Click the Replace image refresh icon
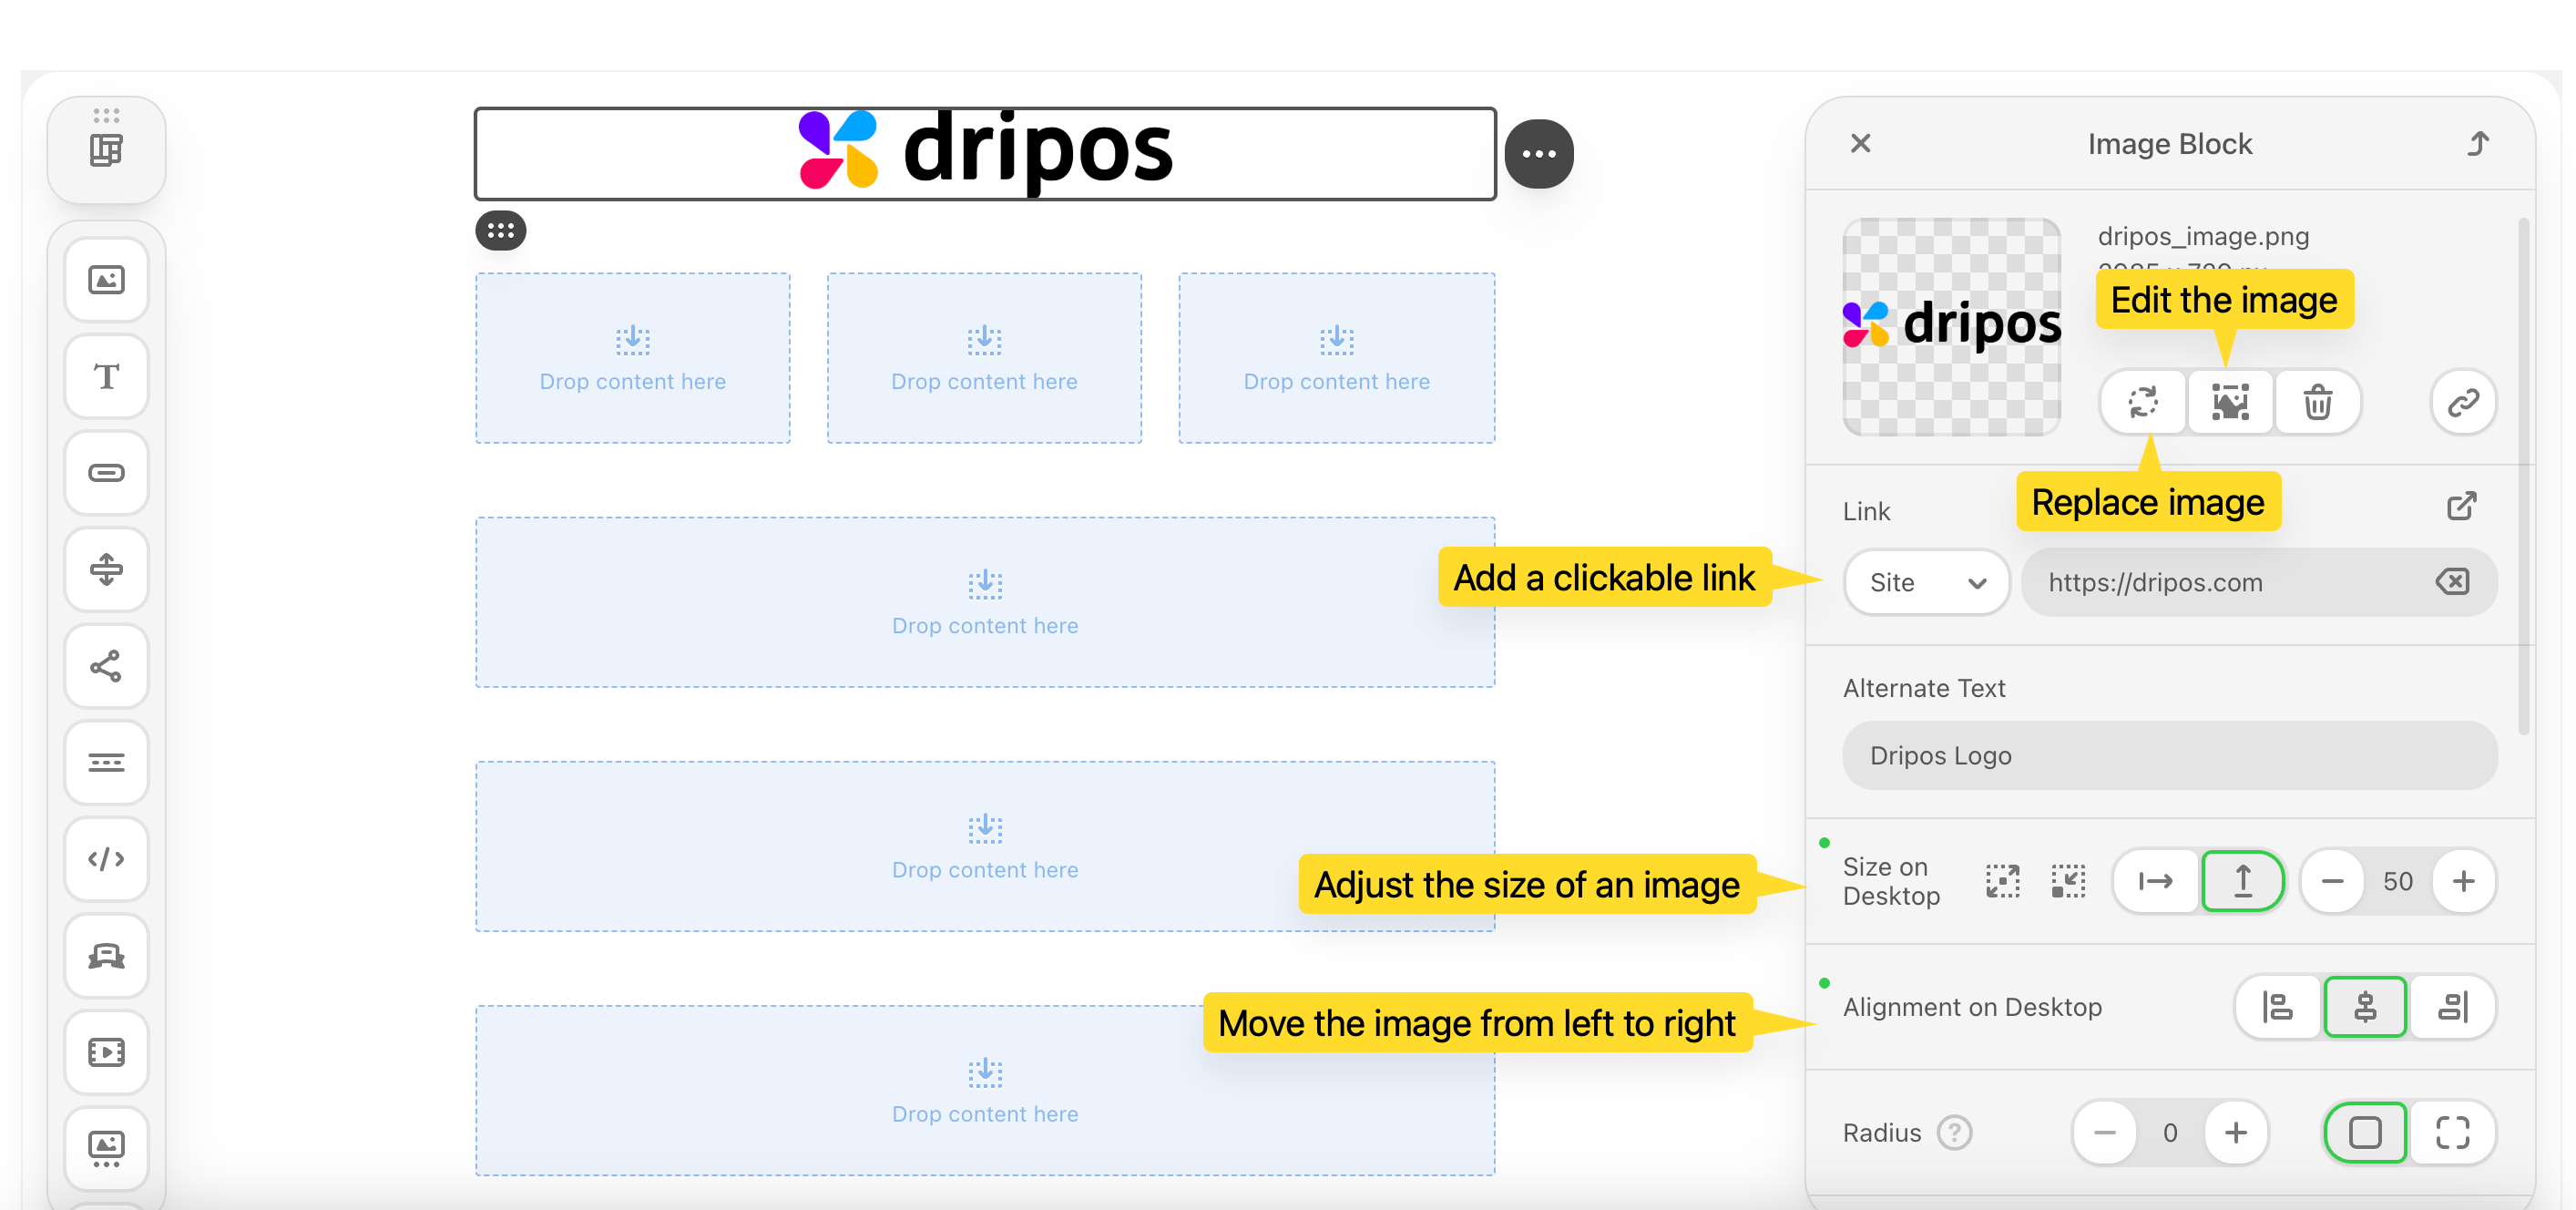This screenshot has width=2576, height=1210. tap(2142, 402)
